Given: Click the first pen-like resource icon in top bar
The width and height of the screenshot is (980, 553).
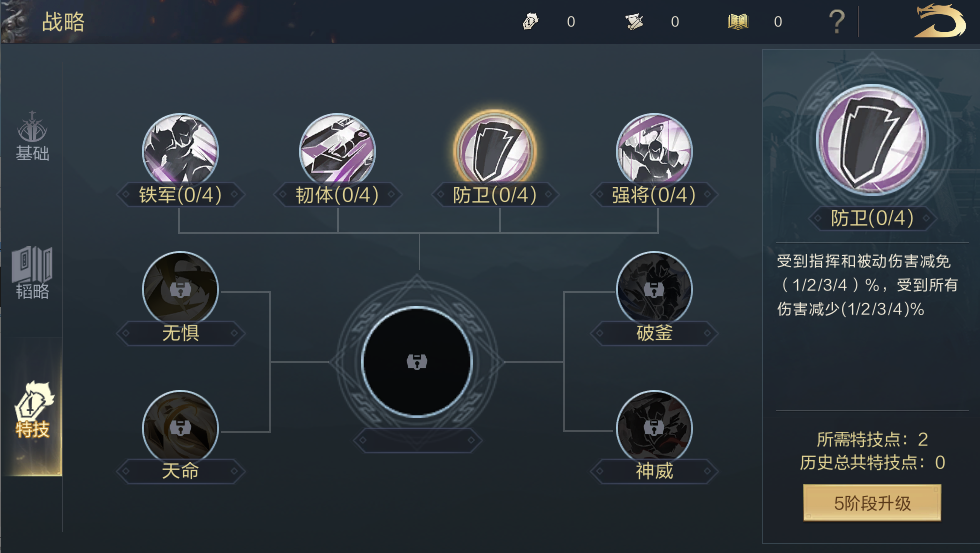Looking at the screenshot, I should coord(531,22).
